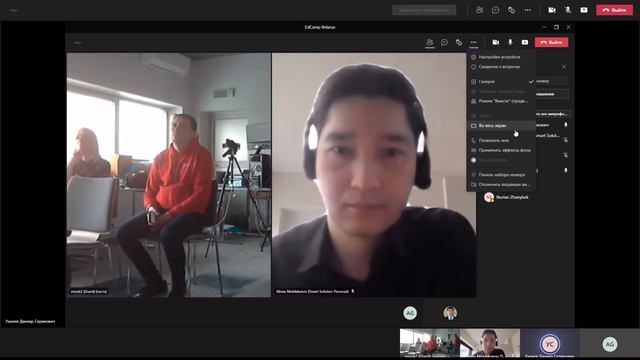
Task: Choose Apply background effects menu item
Action: (x=501, y=150)
